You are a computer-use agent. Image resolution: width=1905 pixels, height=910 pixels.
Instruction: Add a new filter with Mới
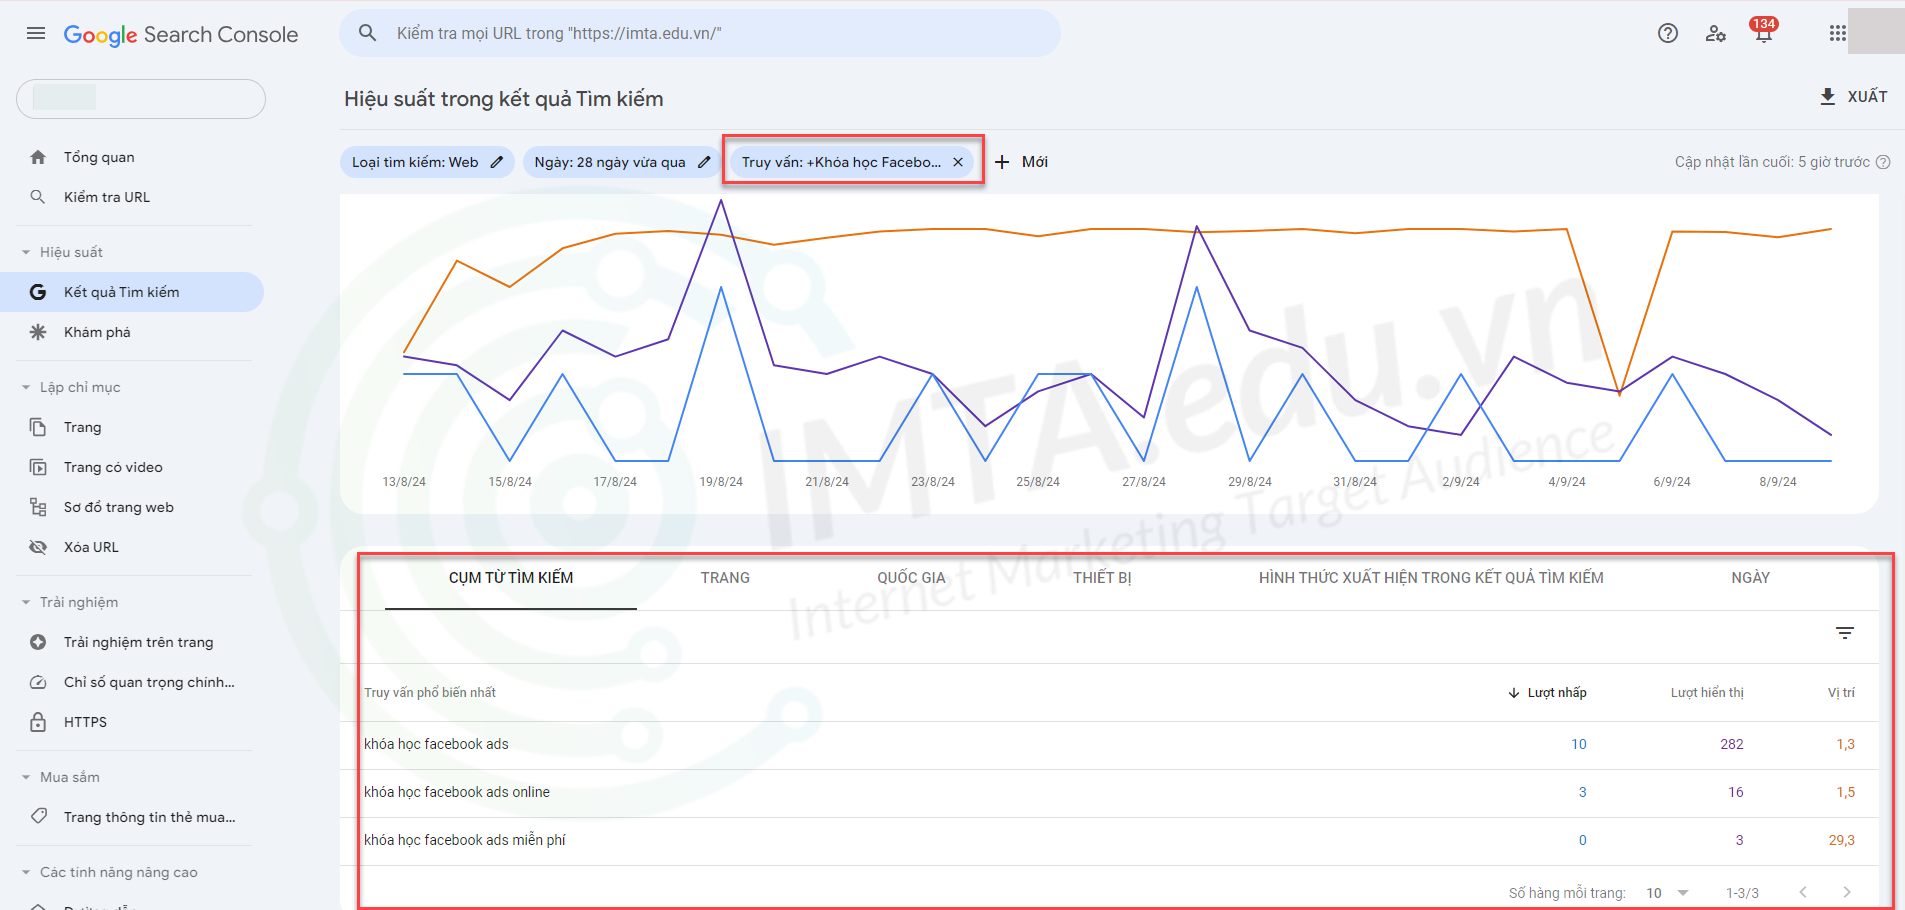pos(1022,162)
